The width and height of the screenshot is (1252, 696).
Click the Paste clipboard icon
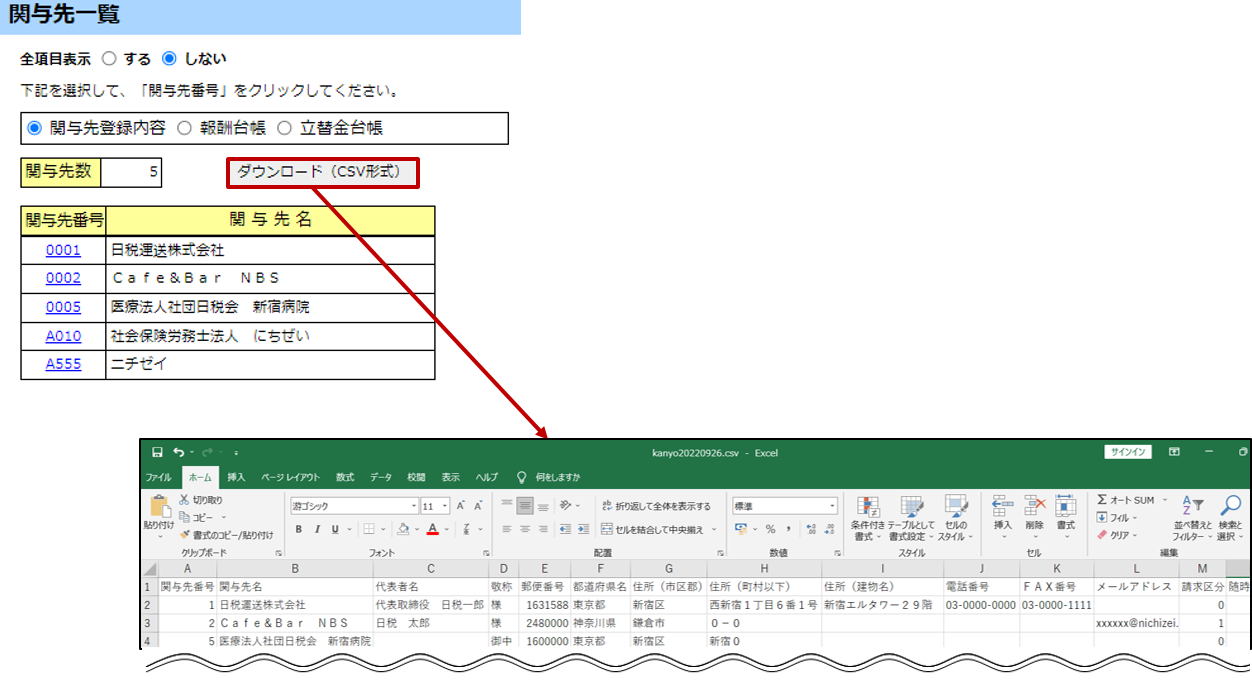coord(159,510)
